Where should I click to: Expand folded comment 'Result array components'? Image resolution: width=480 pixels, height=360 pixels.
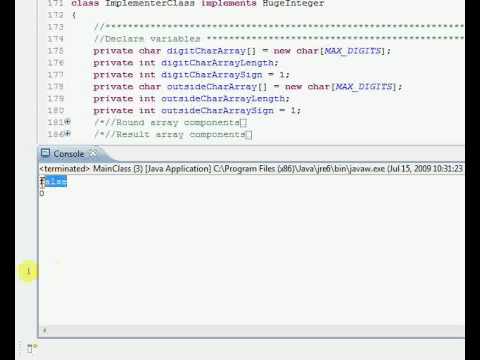(68, 134)
